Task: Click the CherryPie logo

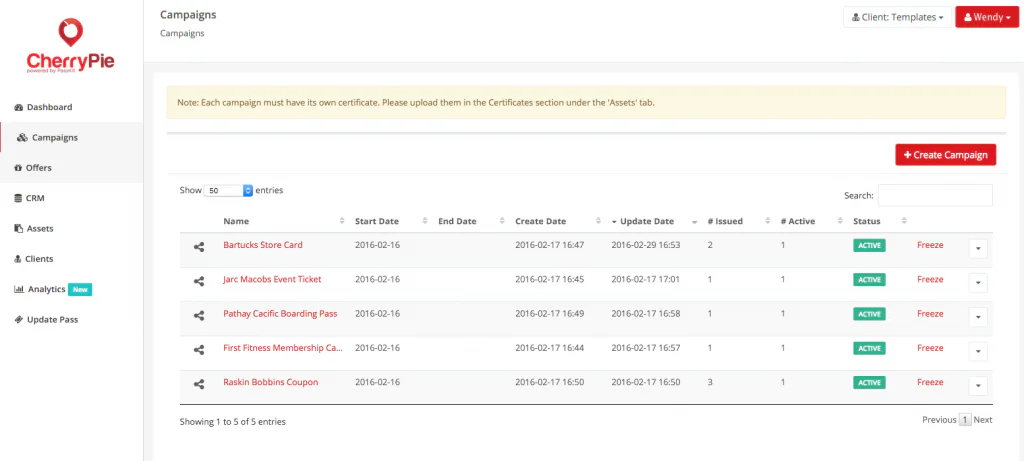Action: [71, 46]
